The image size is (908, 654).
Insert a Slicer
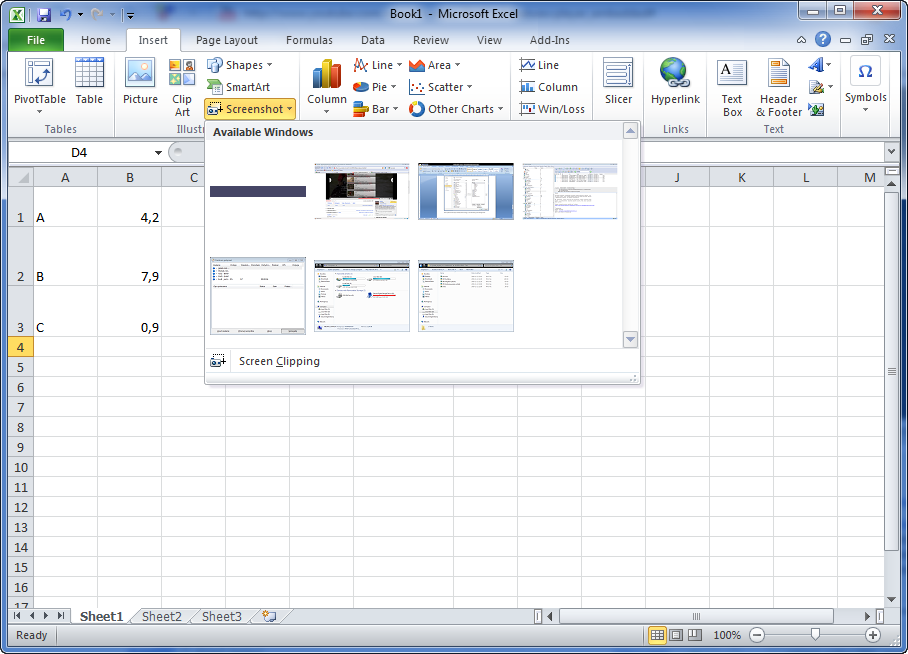pos(618,82)
